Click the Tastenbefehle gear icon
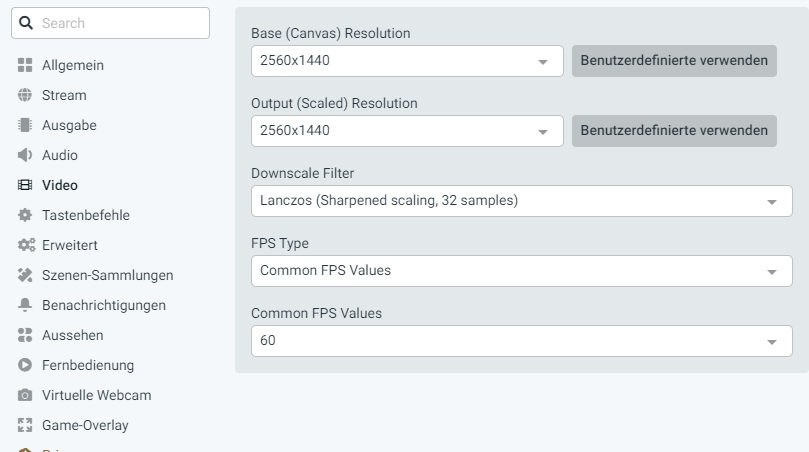The height and width of the screenshot is (452, 809). point(26,215)
